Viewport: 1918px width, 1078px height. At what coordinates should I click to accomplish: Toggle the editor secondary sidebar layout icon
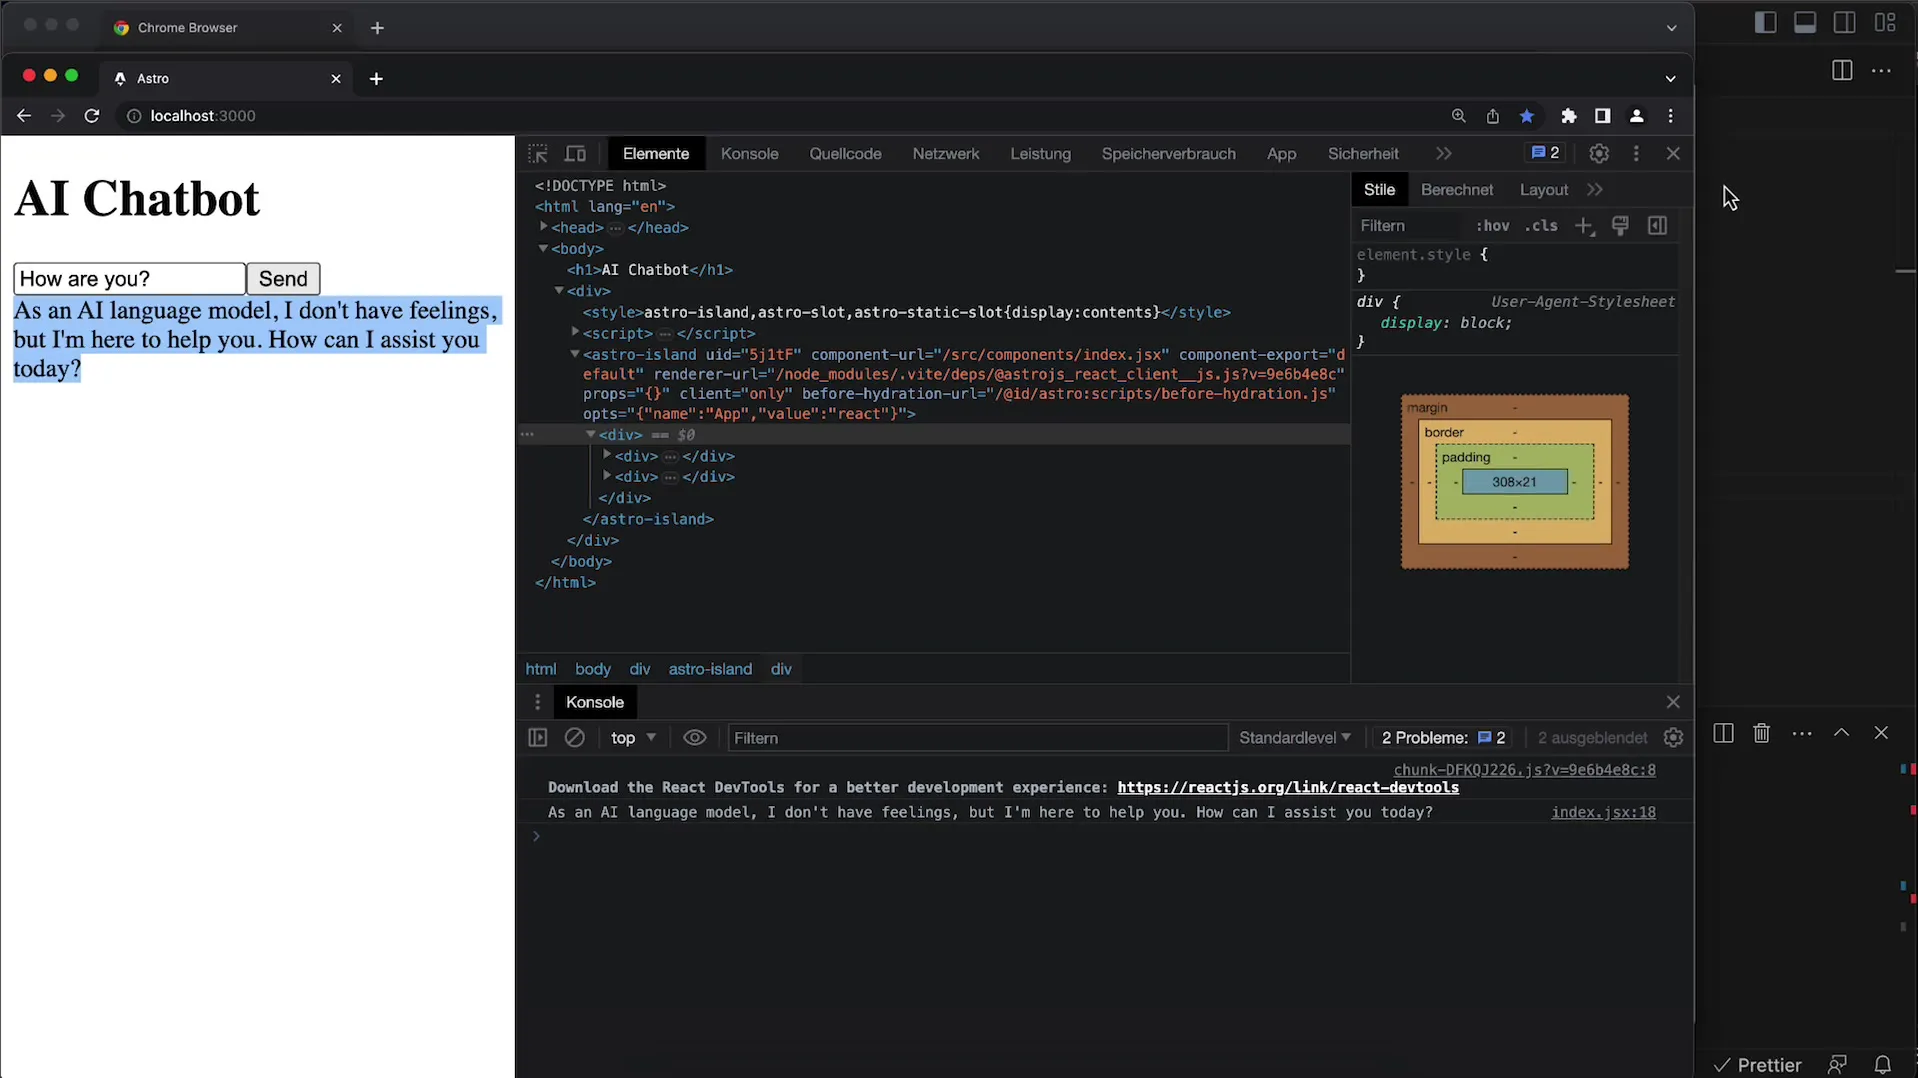click(1845, 23)
